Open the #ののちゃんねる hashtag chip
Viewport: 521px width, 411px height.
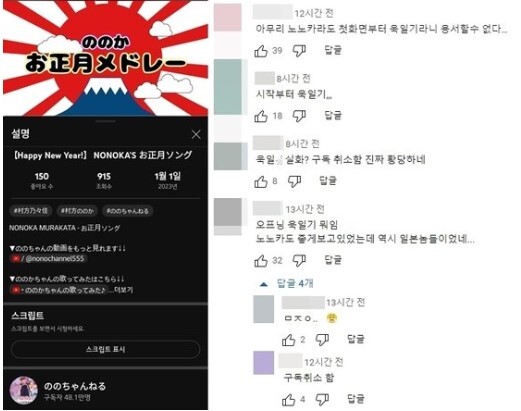coord(127,211)
